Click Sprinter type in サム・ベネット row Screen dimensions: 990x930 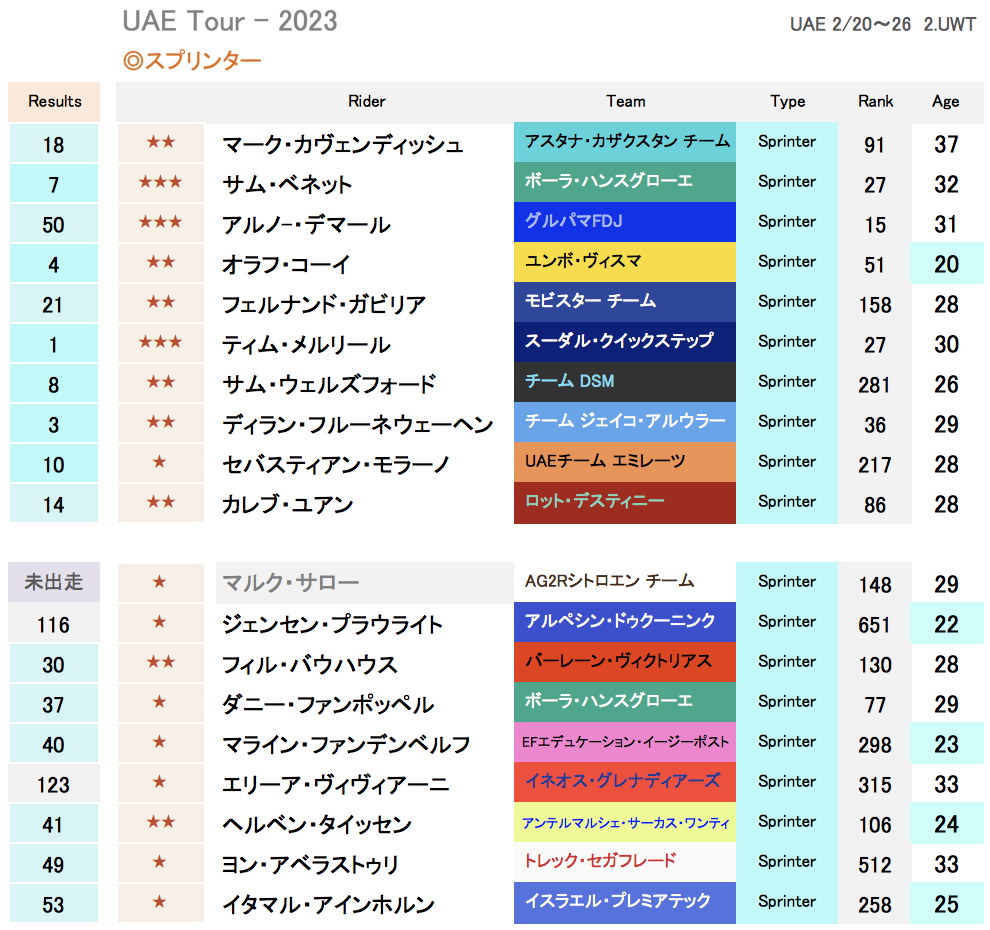[787, 182]
